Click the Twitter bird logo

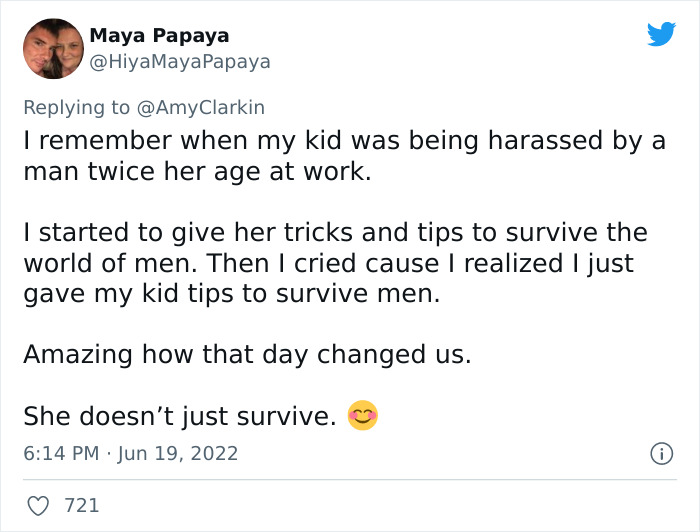point(661,34)
